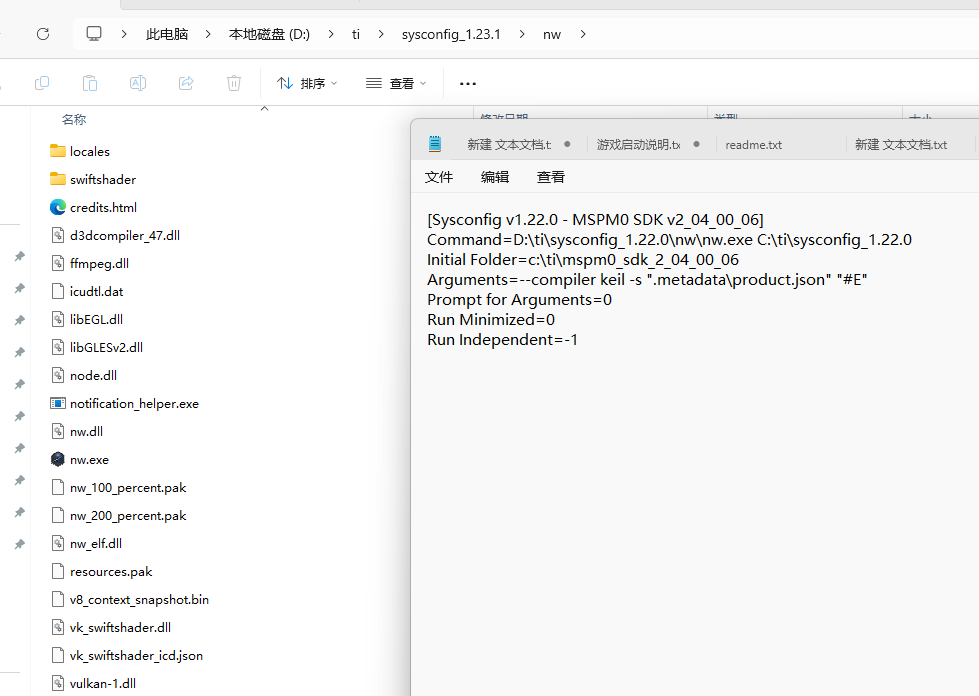Viewport: 979px width, 696px height.
Task: Click the delete trash icon in toolbar
Action: pyautogui.click(x=234, y=83)
